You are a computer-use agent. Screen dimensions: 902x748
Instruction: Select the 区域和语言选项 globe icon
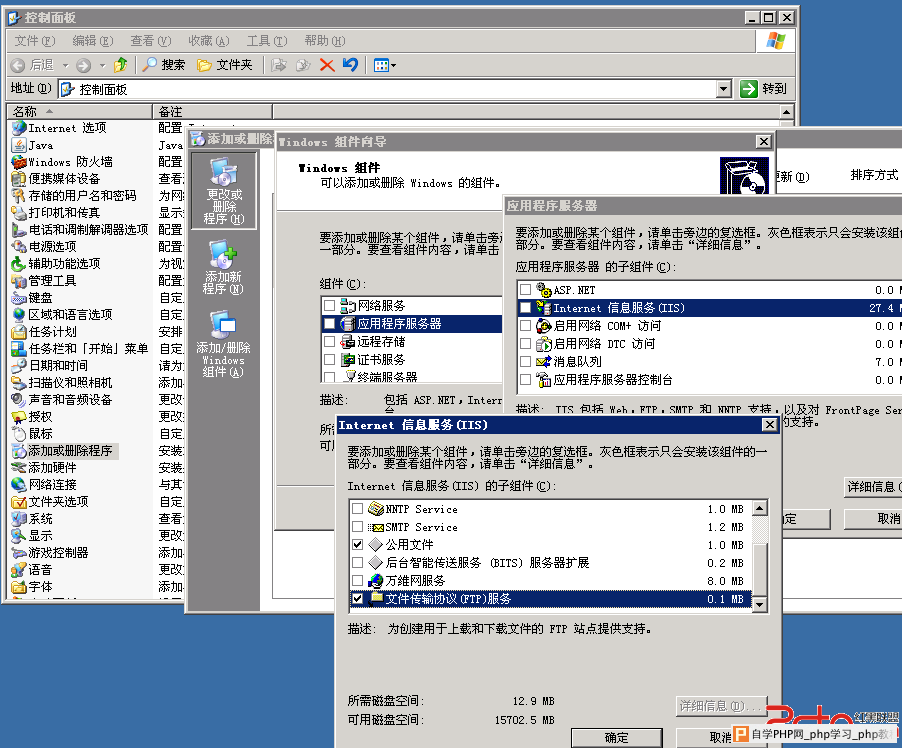(20, 315)
